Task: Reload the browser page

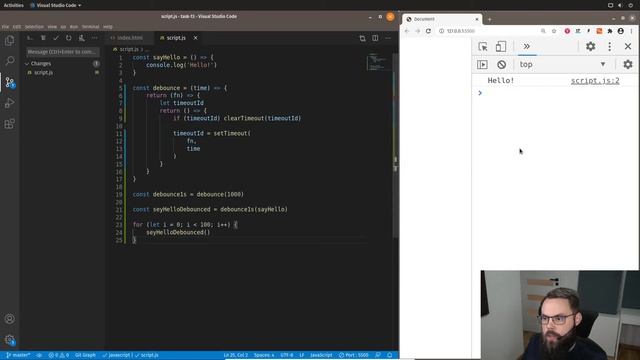Action: coord(428,31)
